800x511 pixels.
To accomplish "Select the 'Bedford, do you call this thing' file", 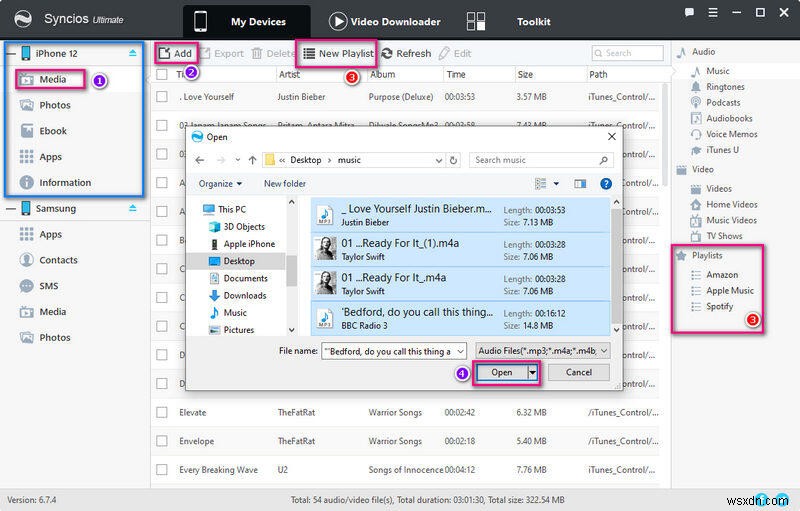I will coord(460,319).
